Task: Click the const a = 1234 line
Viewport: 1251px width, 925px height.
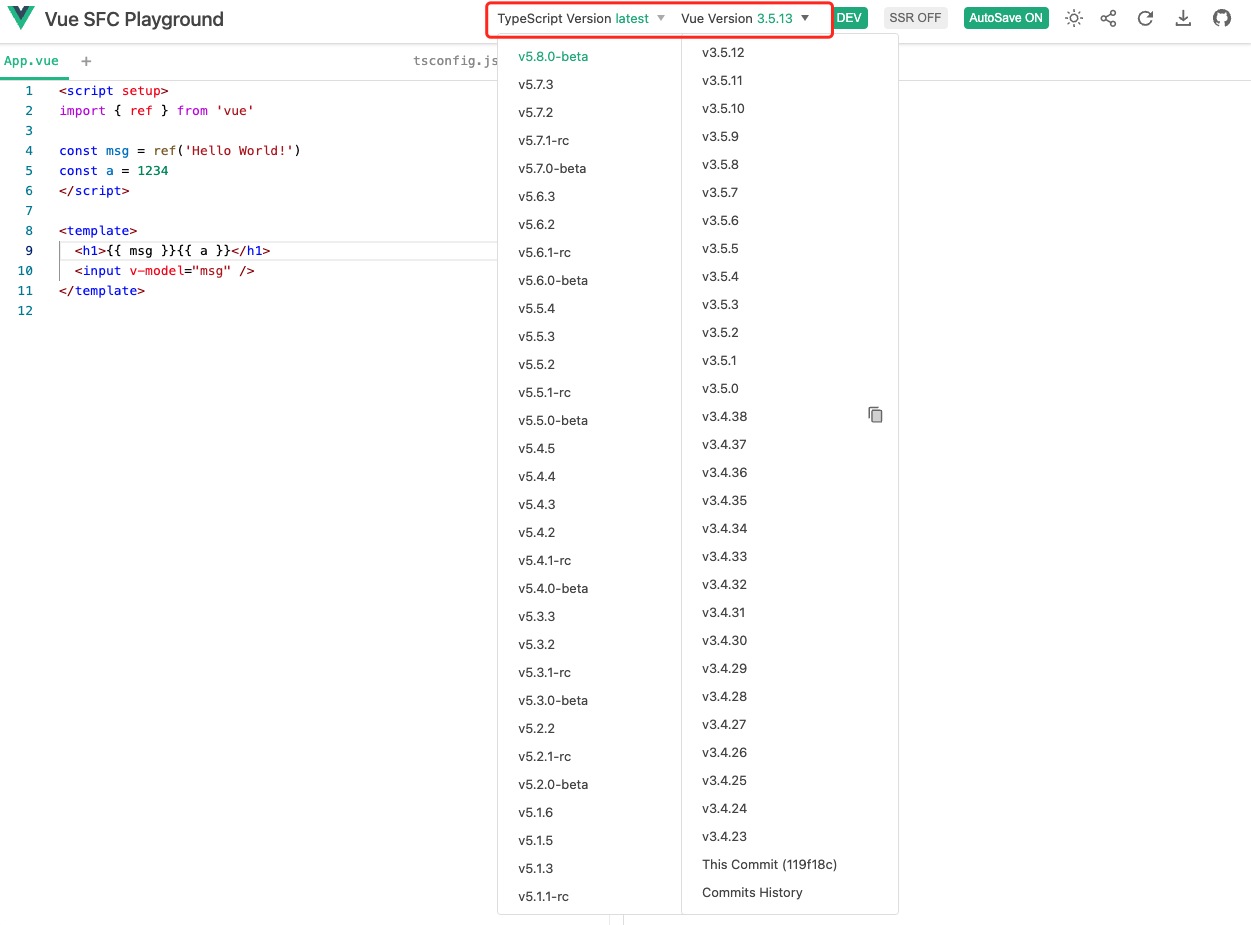Action: pyautogui.click(x=113, y=171)
